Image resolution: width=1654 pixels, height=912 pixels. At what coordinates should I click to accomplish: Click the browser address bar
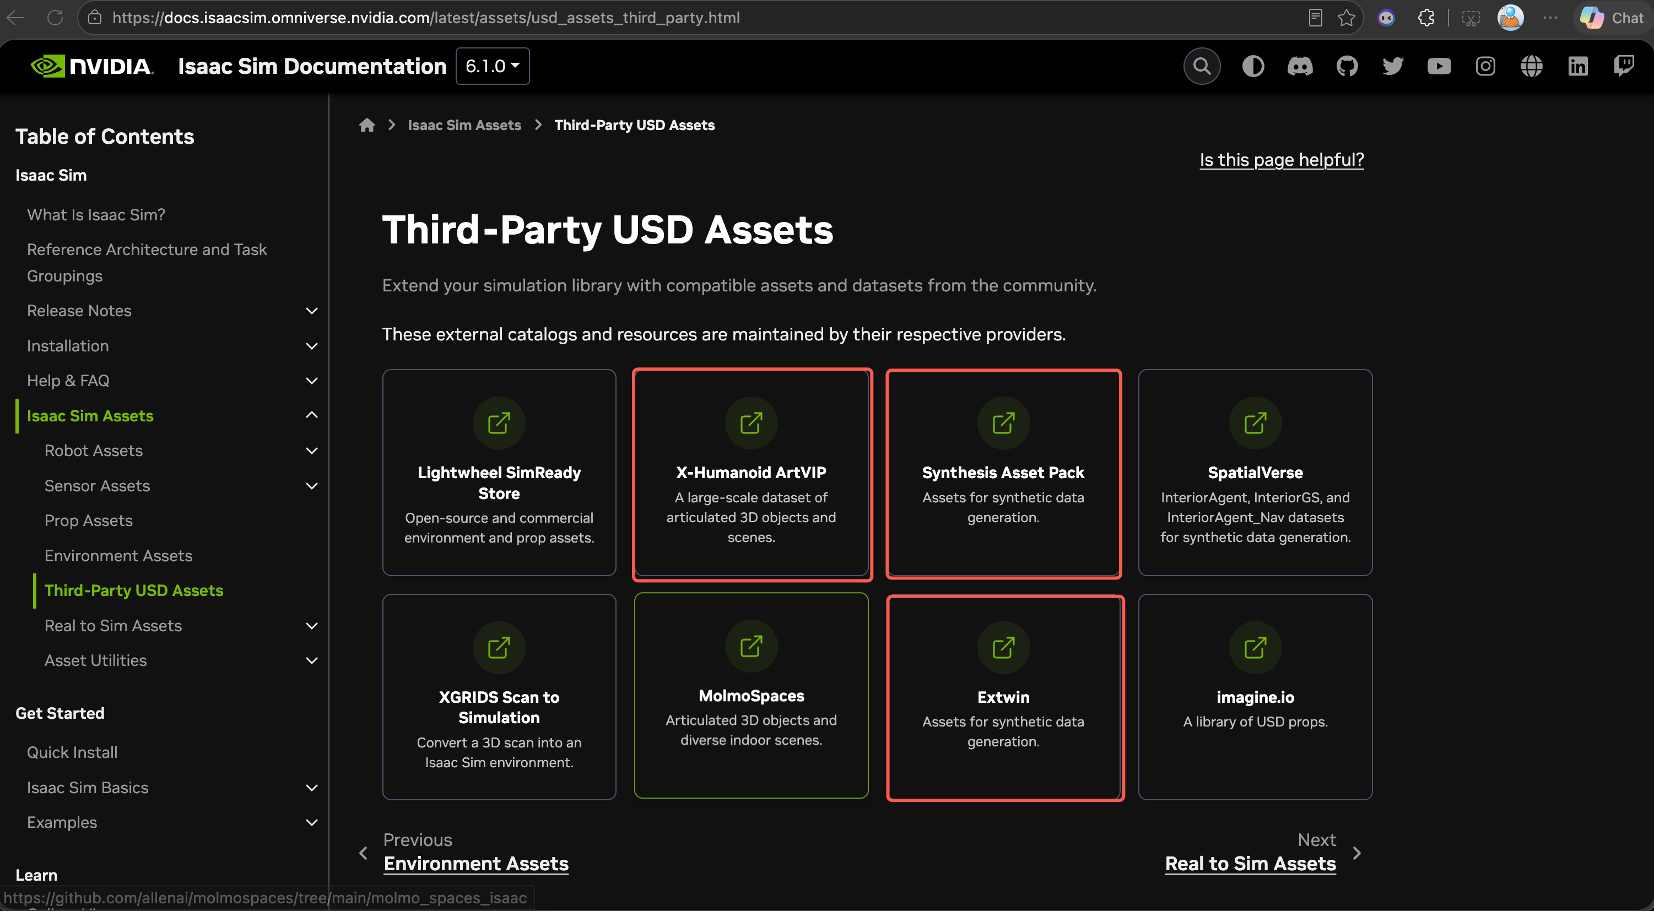[x=700, y=18]
